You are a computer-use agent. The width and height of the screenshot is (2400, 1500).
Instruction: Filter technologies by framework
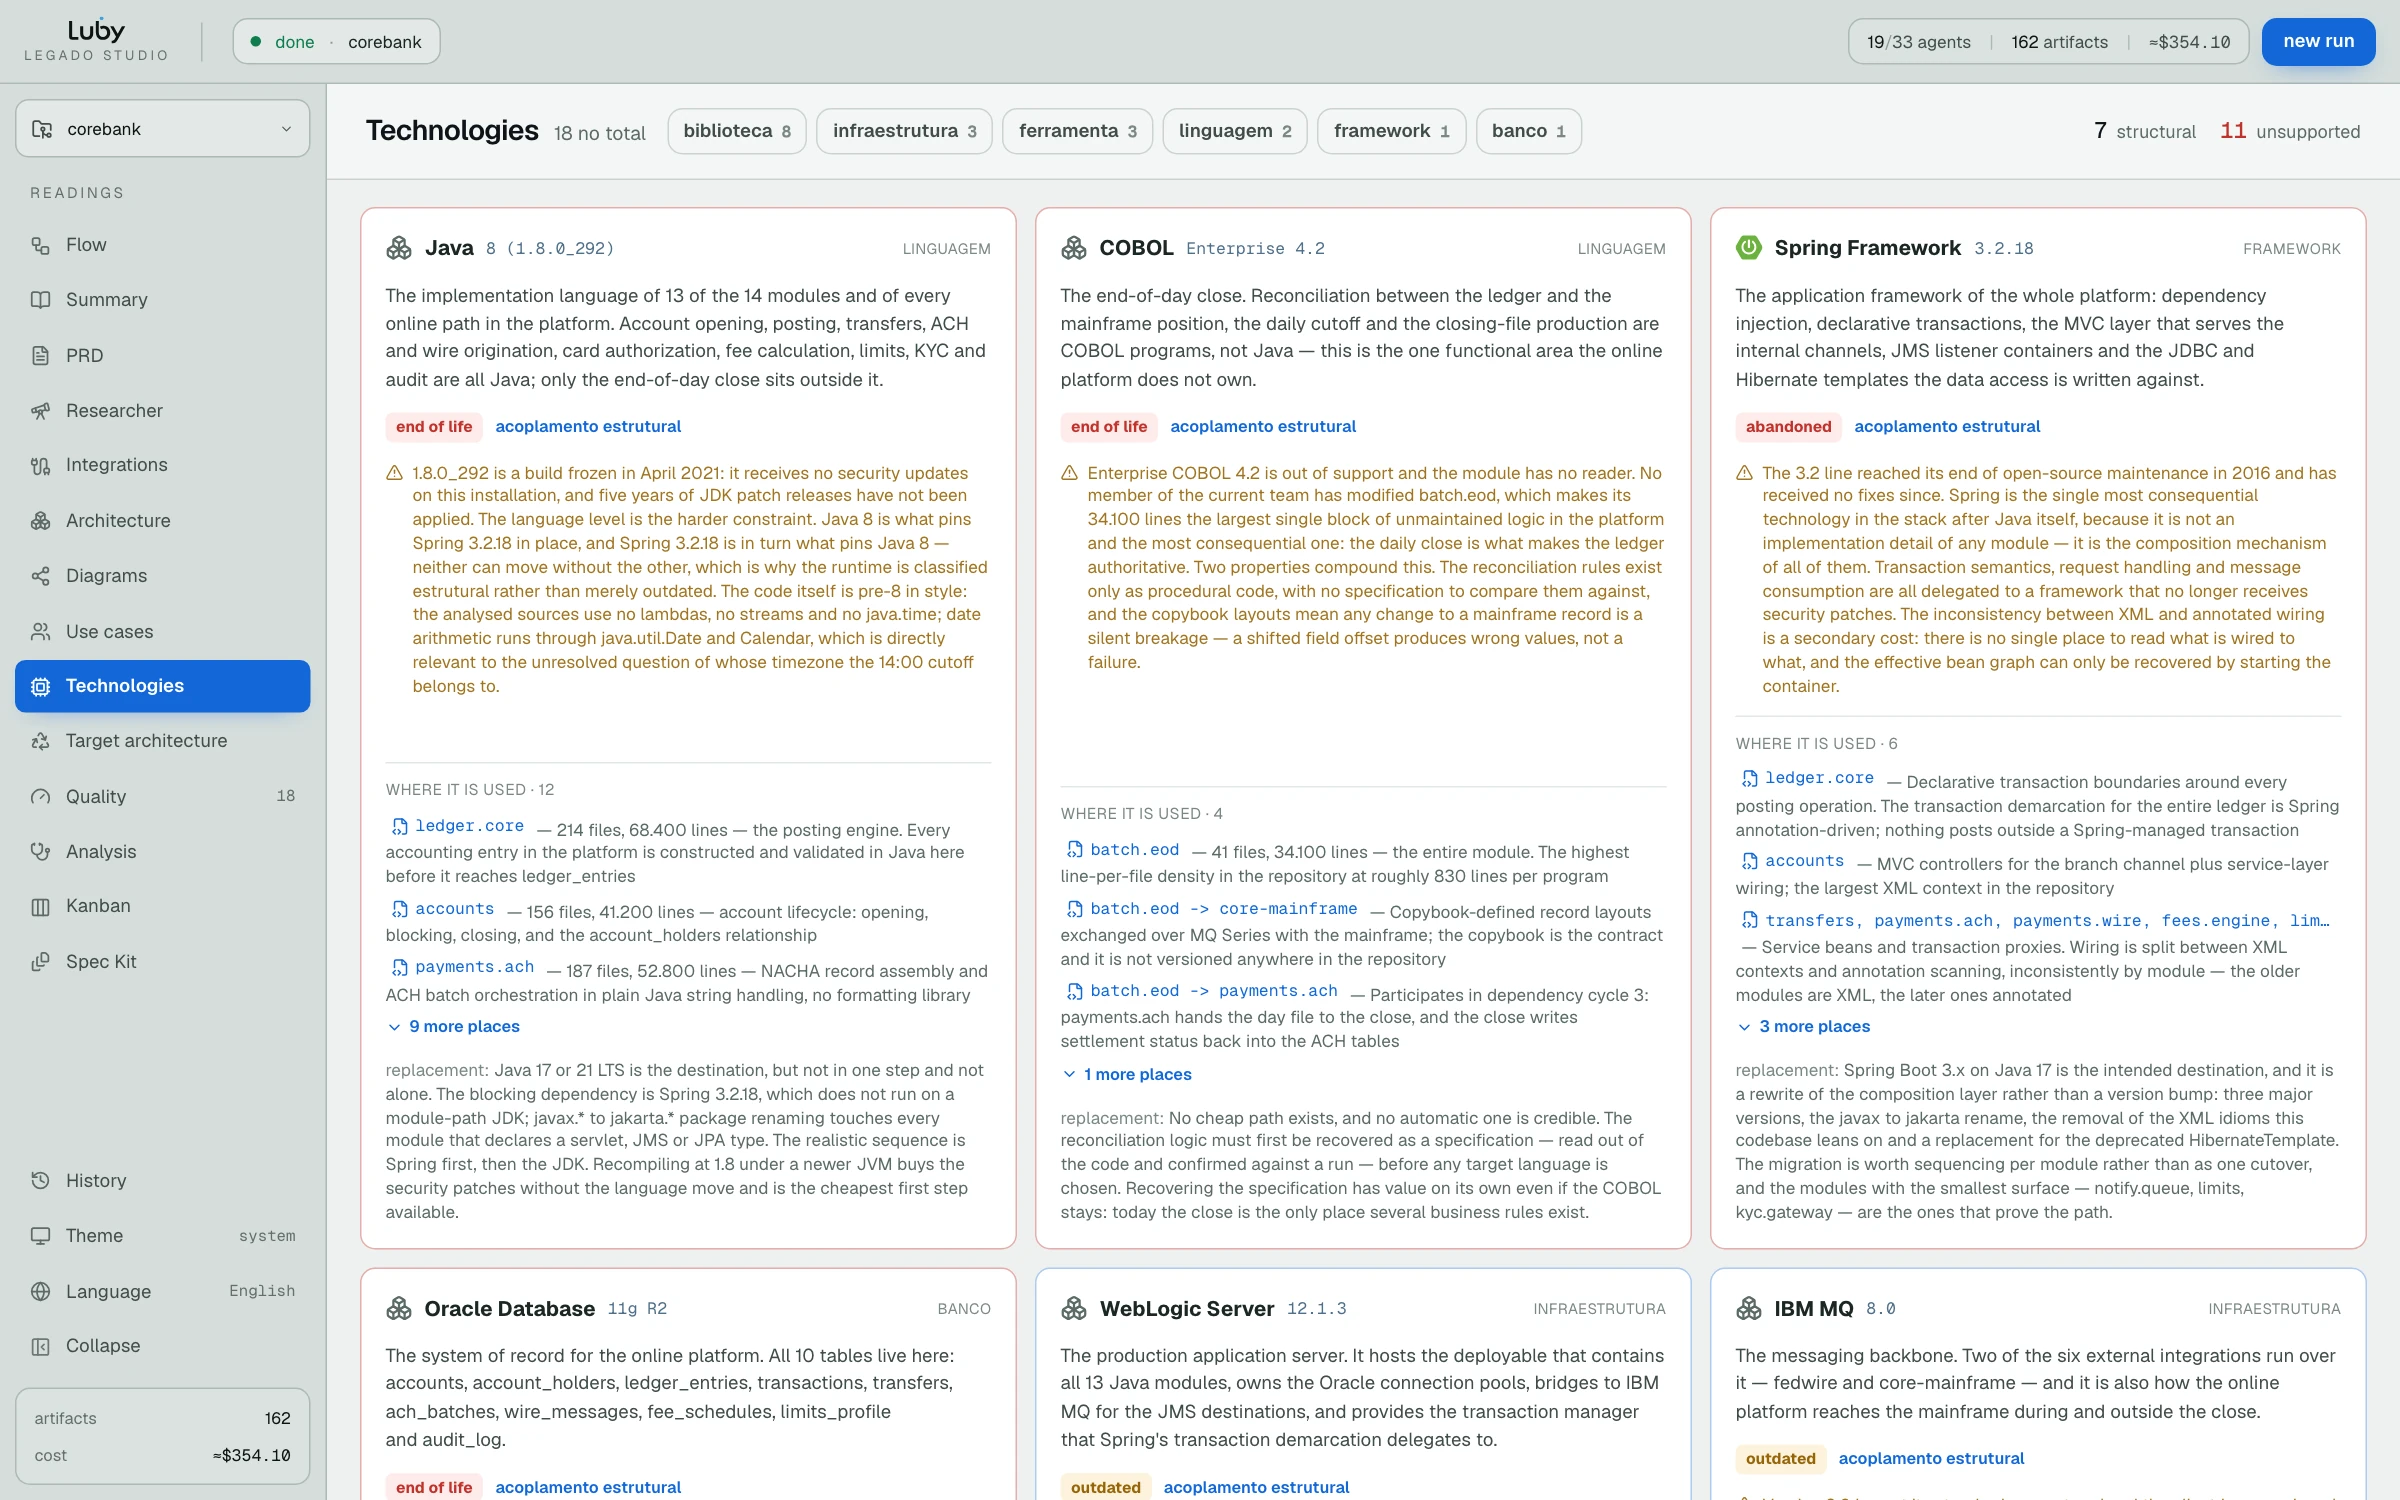coord(1391,131)
